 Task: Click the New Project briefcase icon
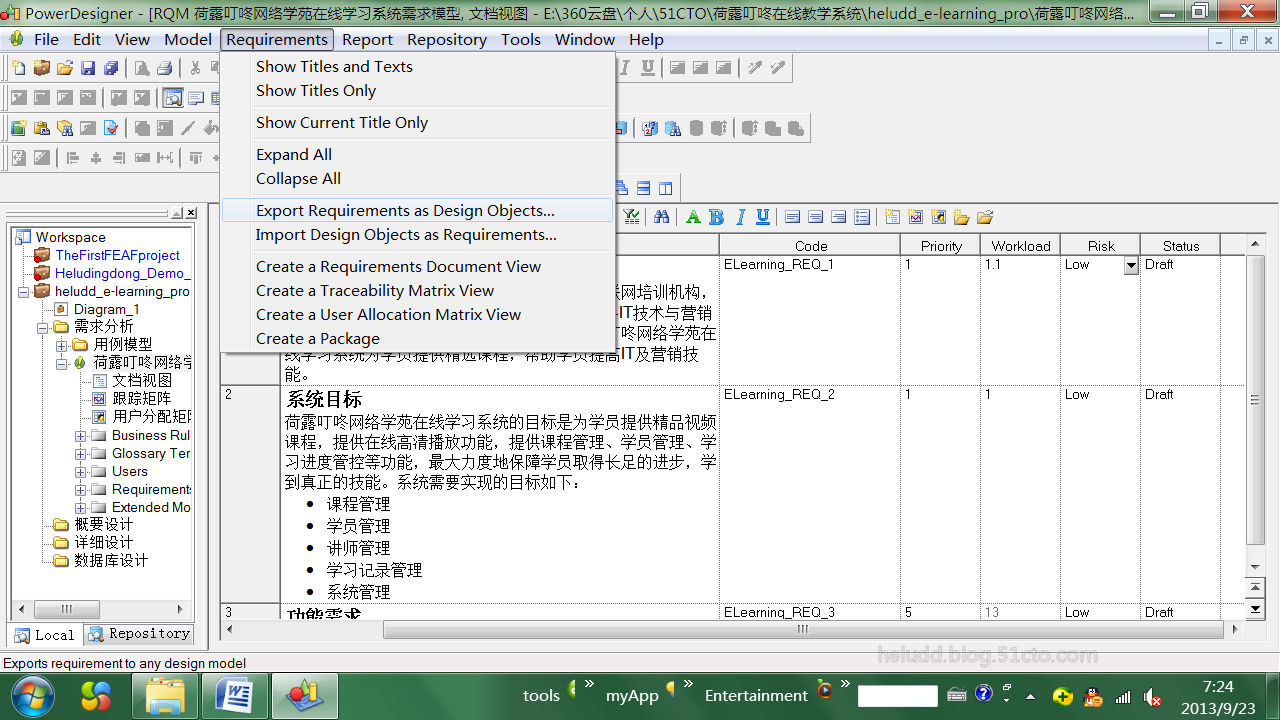pos(41,68)
